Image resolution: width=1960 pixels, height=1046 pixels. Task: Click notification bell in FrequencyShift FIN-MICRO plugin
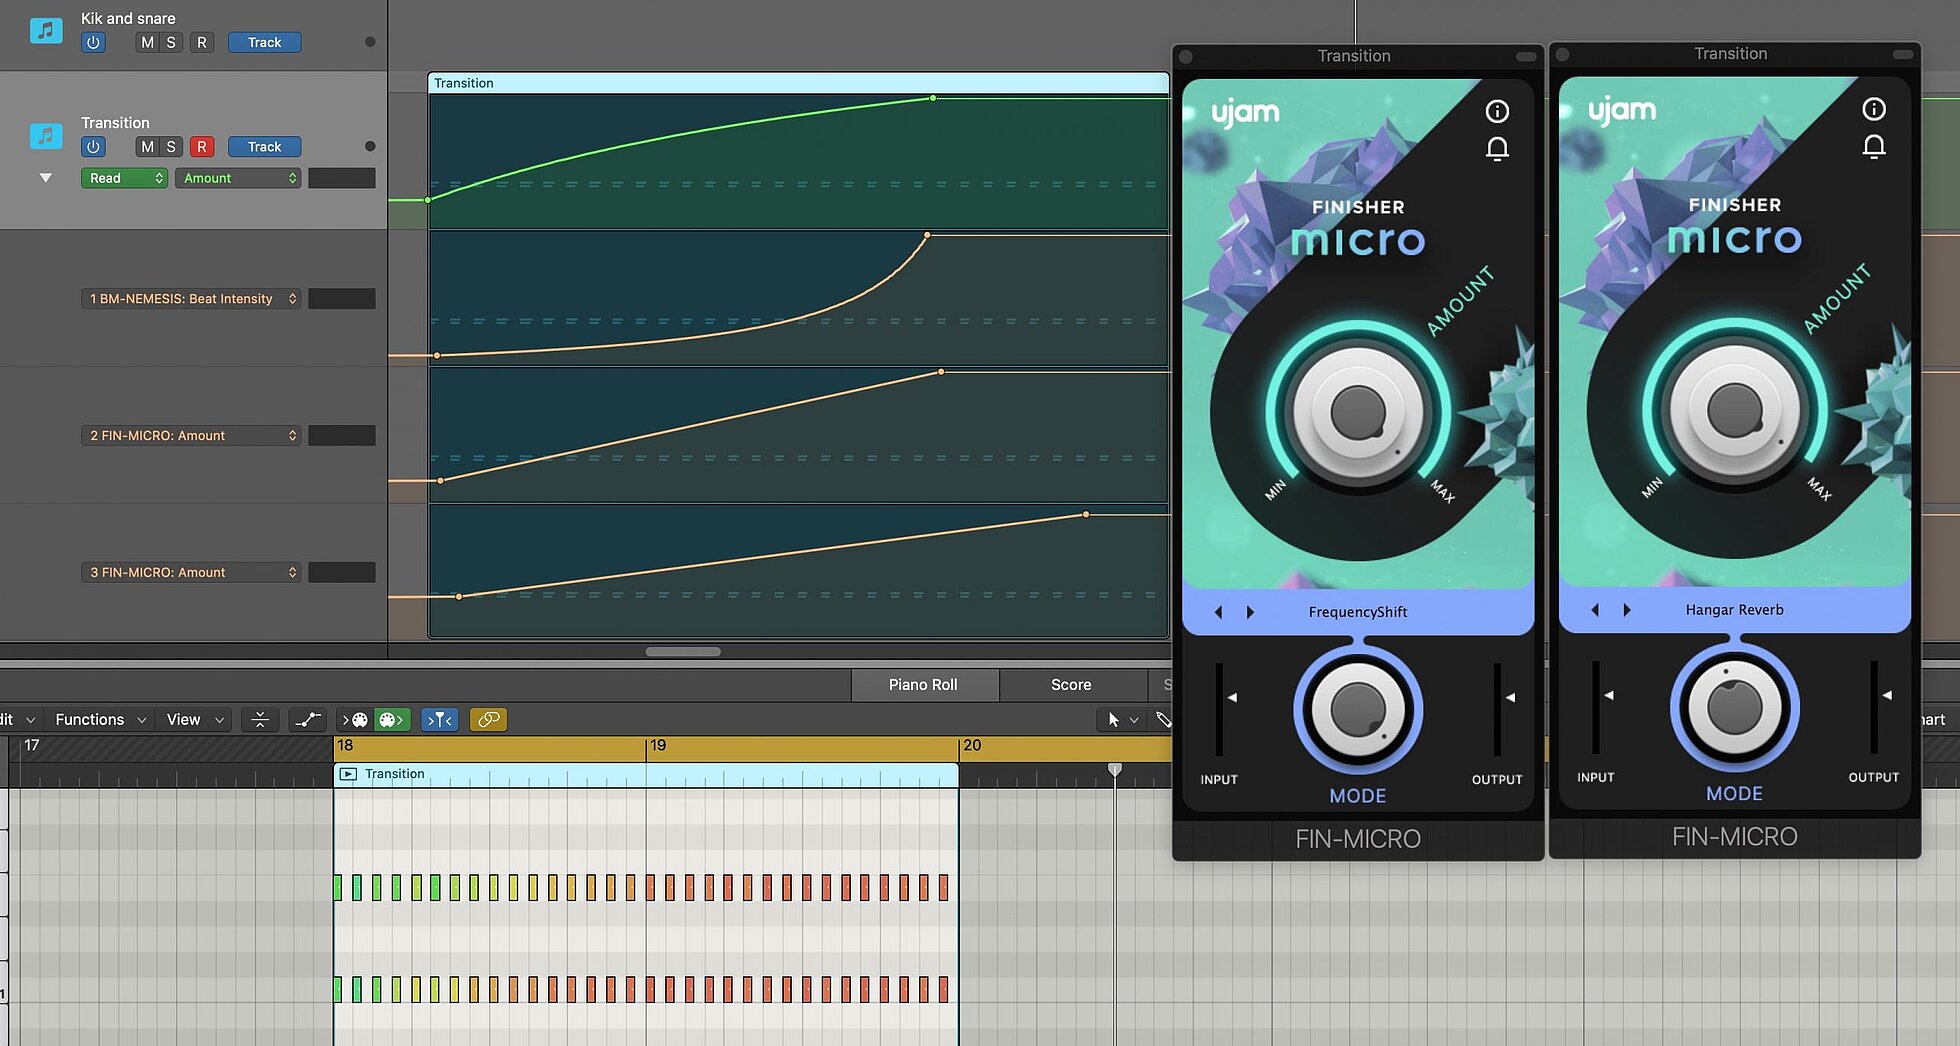point(1497,149)
